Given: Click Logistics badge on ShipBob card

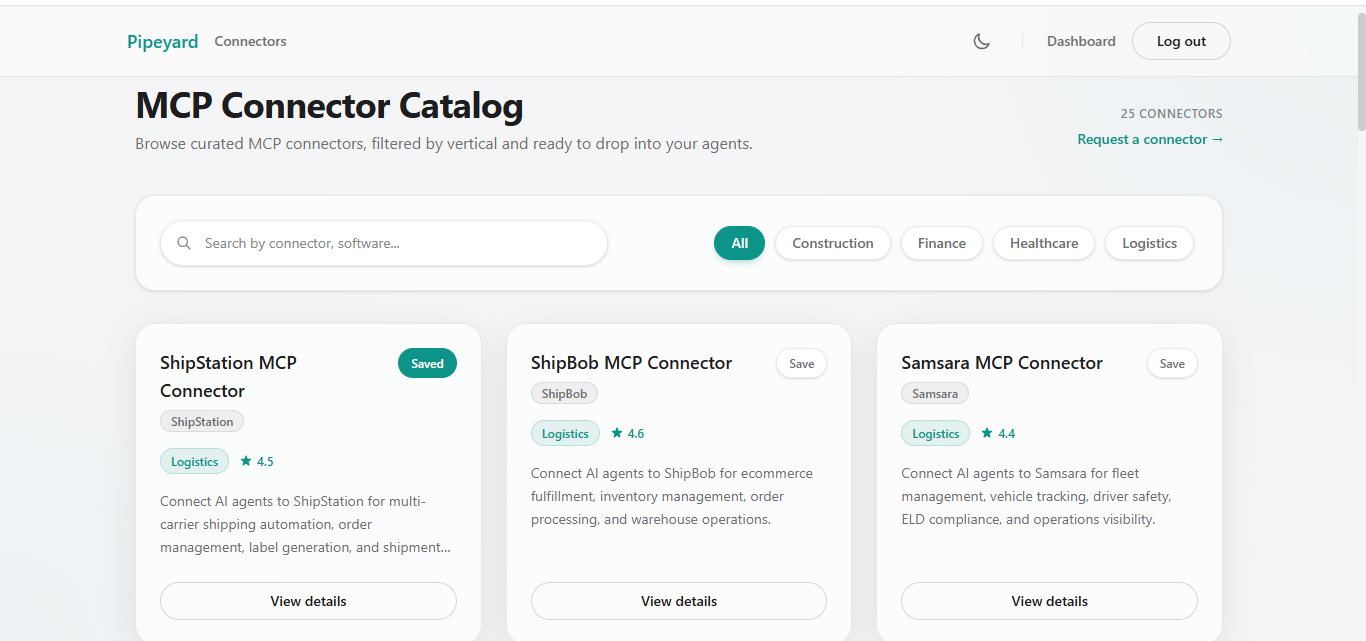Looking at the screenshot, I should point(565,433).
